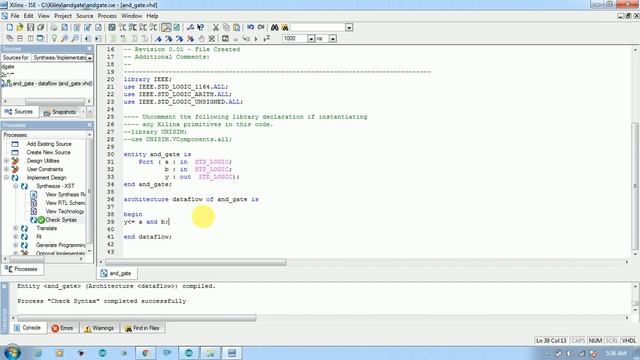This screenshot has width=640, height=360.
Task: Expand the Generate Programming File node
Action: (16, 245)
